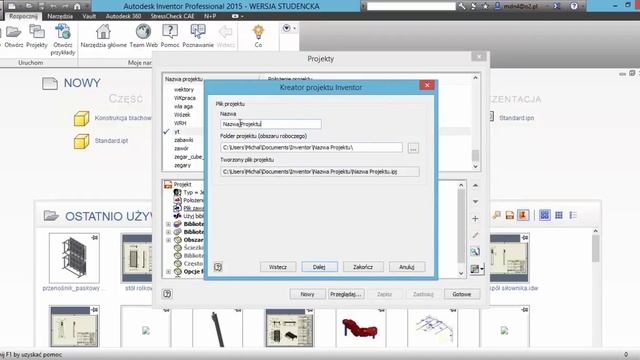Click the Gotowe button
Image resolution: width=640 pixels, height=360 pixels.
462,294
